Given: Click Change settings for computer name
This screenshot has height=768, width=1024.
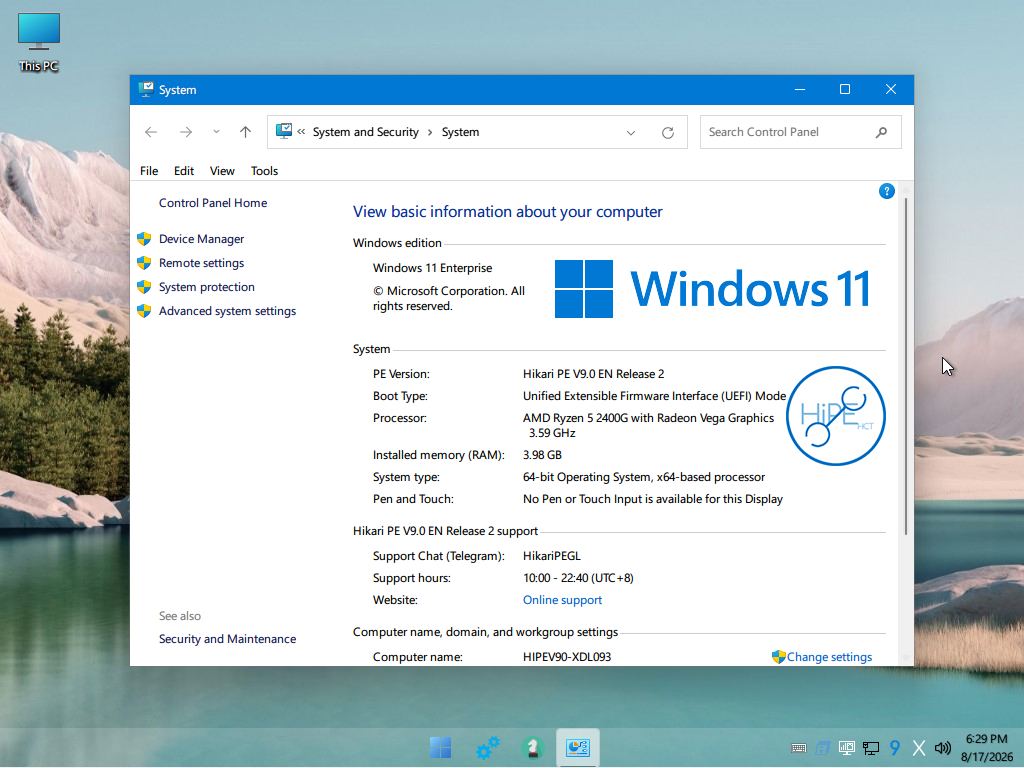Looking at the screenshot, I should [x=829, y=657].
